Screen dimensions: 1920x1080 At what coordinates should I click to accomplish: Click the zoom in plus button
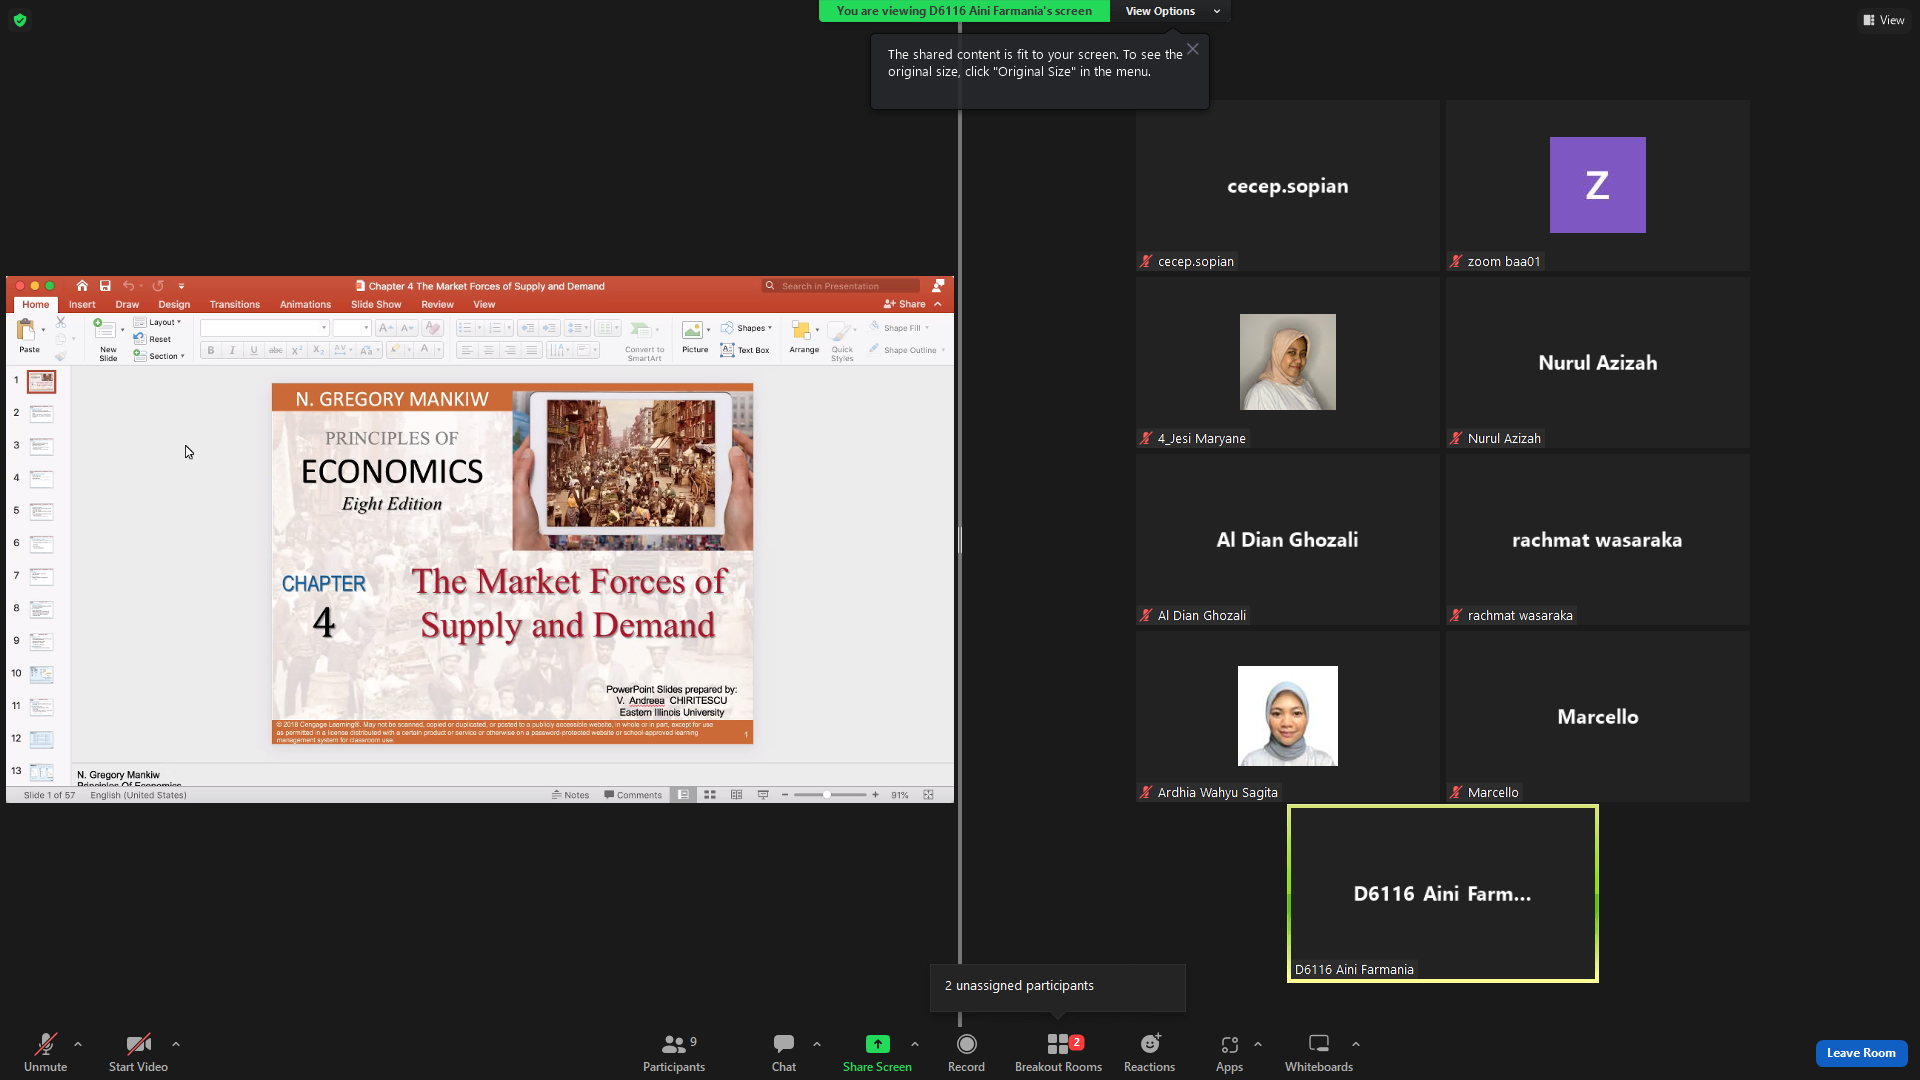click(x=876, y=795)
